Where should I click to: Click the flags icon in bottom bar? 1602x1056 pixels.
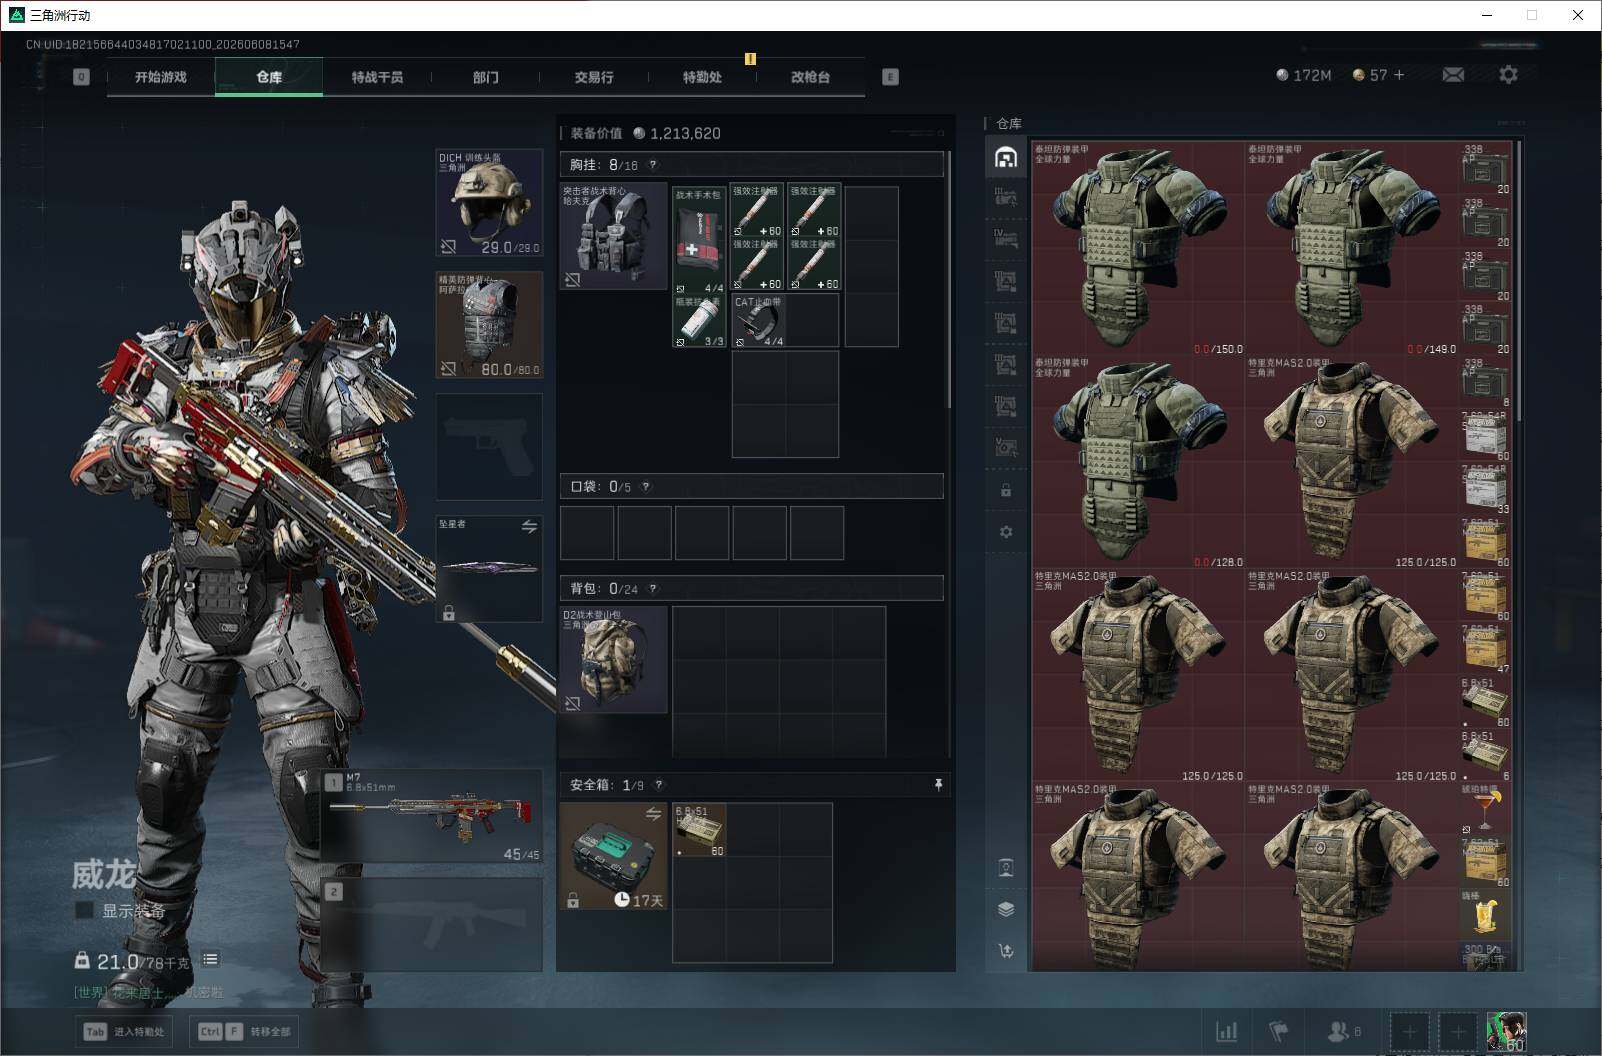1279,1031
